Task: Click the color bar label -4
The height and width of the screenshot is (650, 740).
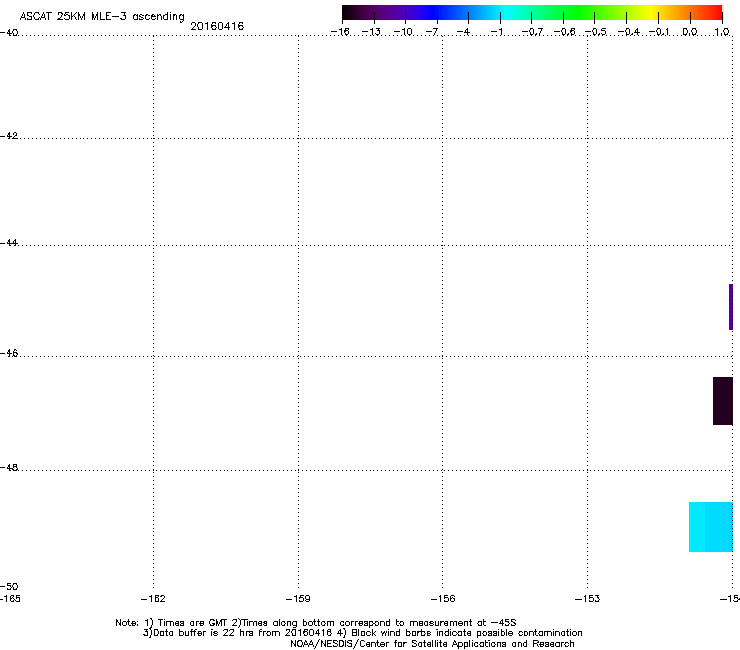Action: point(463,32)
